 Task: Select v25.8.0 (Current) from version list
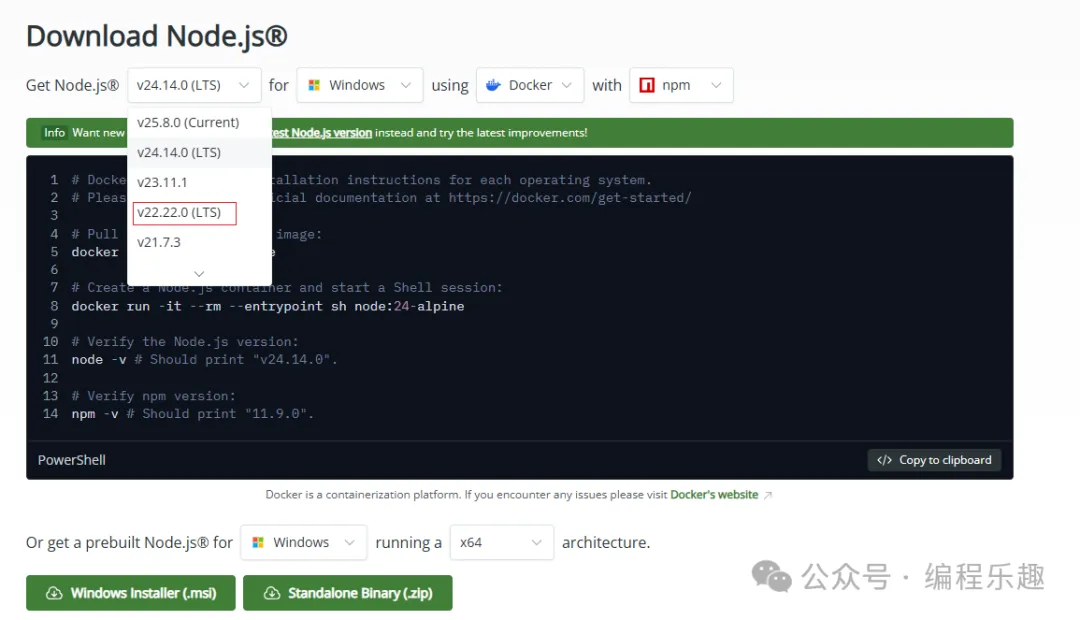[x=187, y=122]
